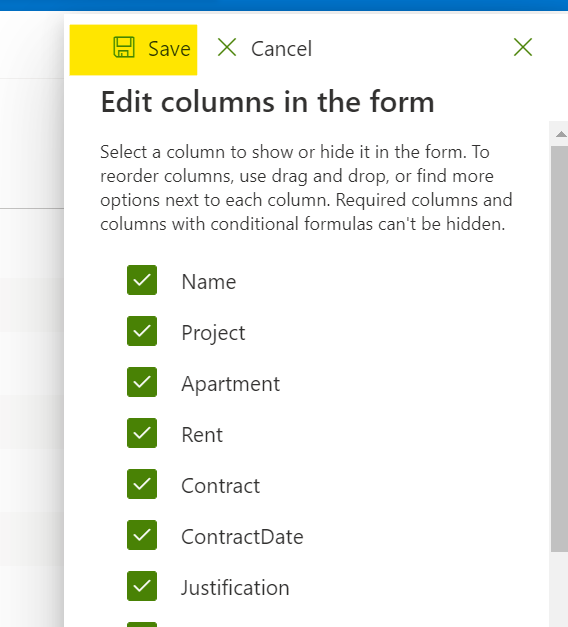Hide the Rent column via its checkbox
Image resolution: width=568 pixels, height=627 pixels.
click(x=142, y=433)
